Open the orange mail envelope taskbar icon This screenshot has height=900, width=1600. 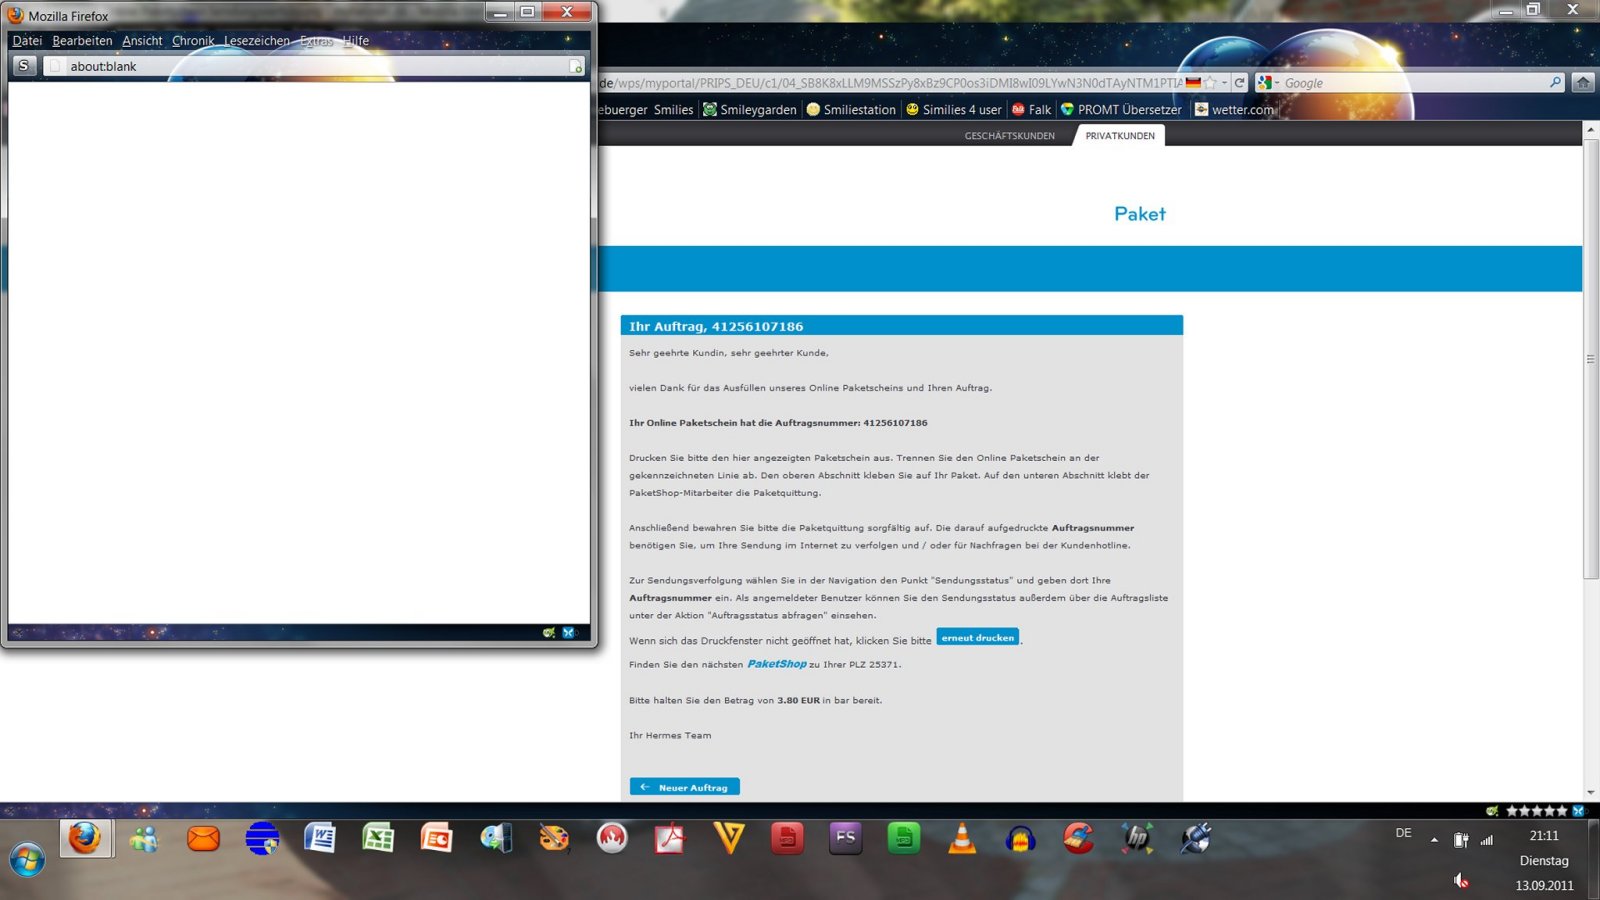(x=203, y=838)
